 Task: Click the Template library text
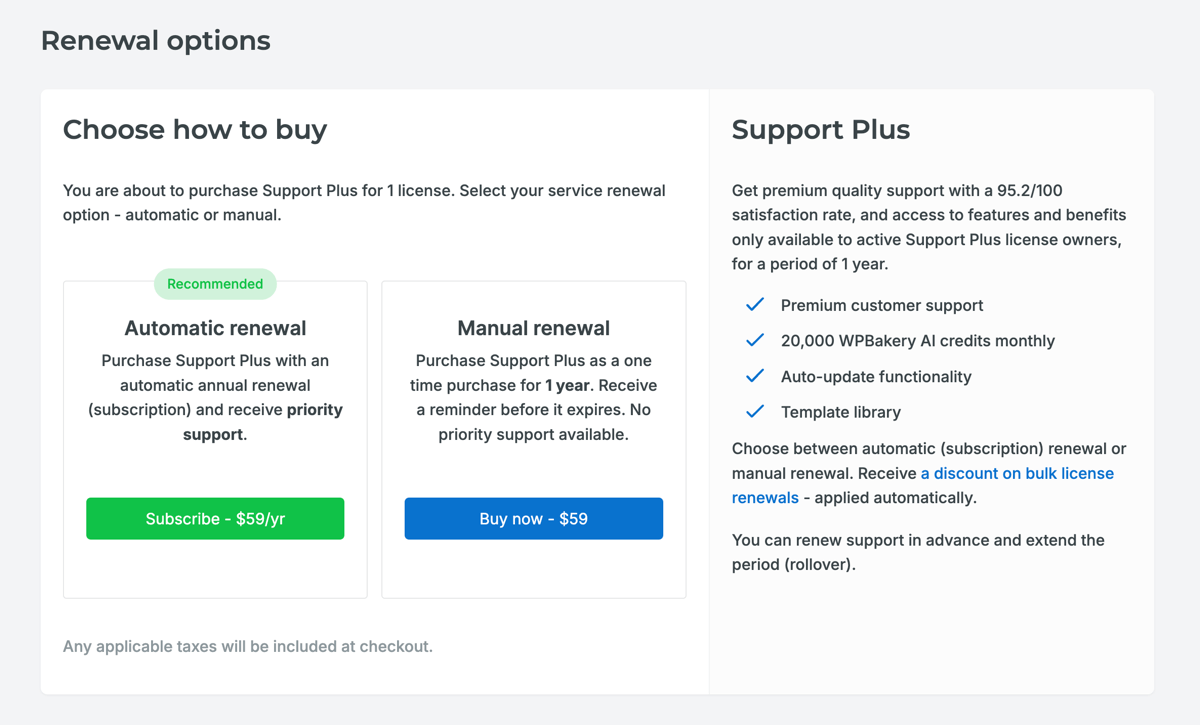pos(841,412)
